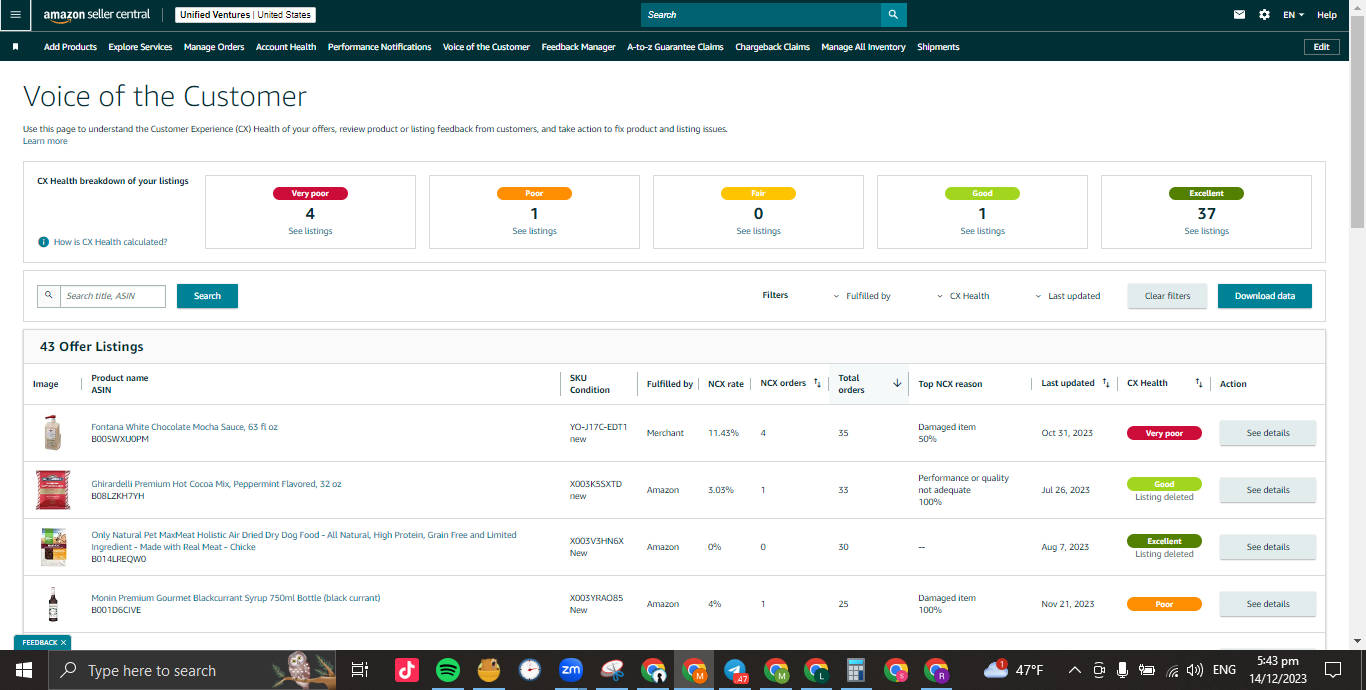Viewport: 1366px width, 690px height.
Task: See listings under Very poor
Action: [310, 231]
